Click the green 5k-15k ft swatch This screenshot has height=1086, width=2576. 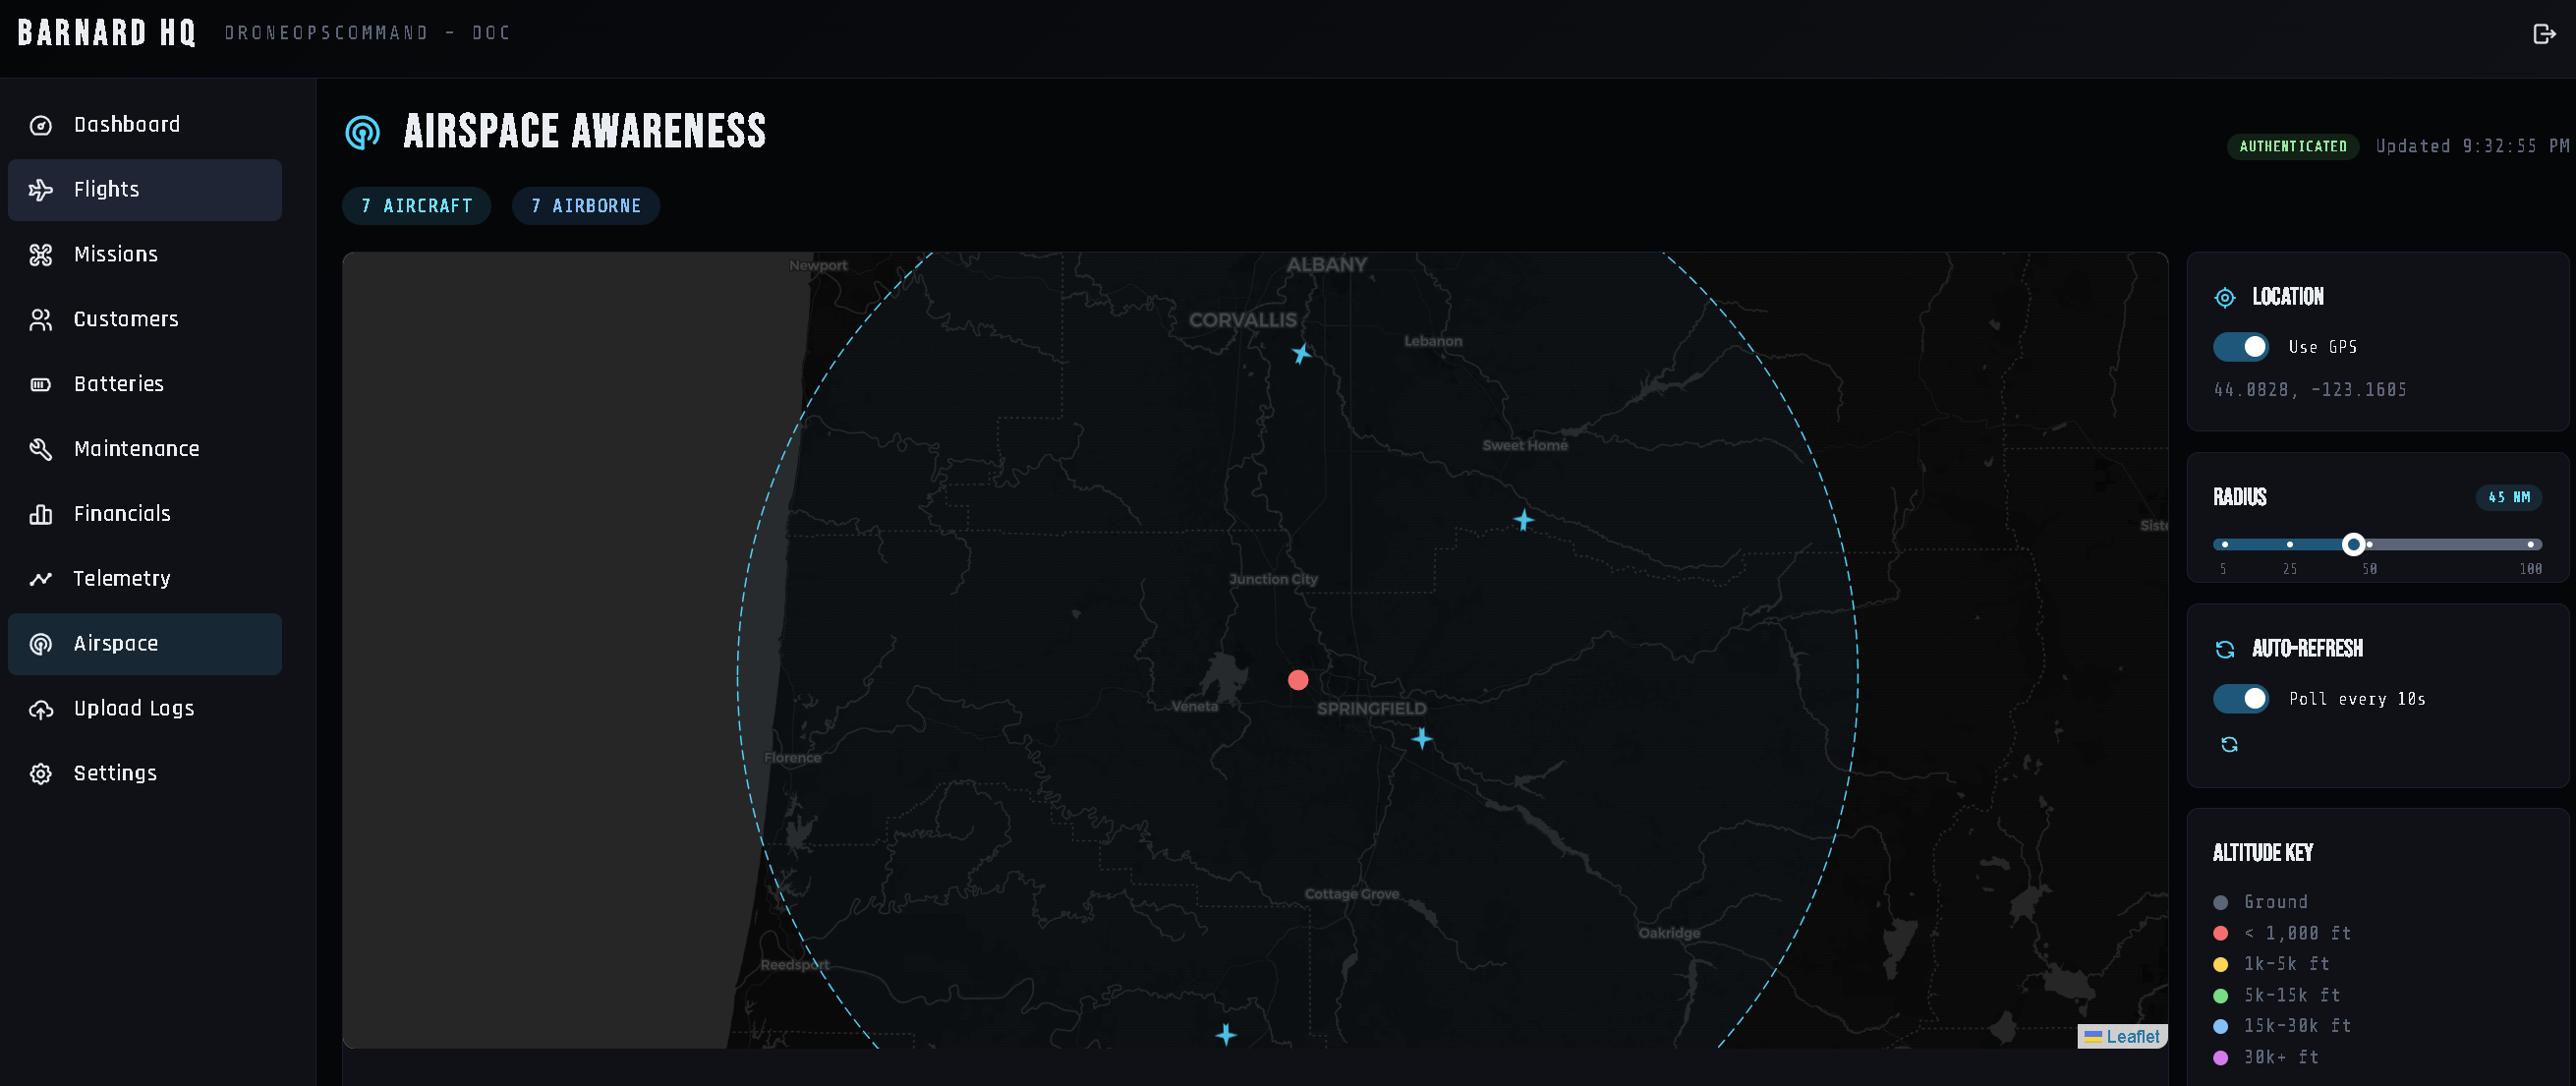tap(2221, 995)
